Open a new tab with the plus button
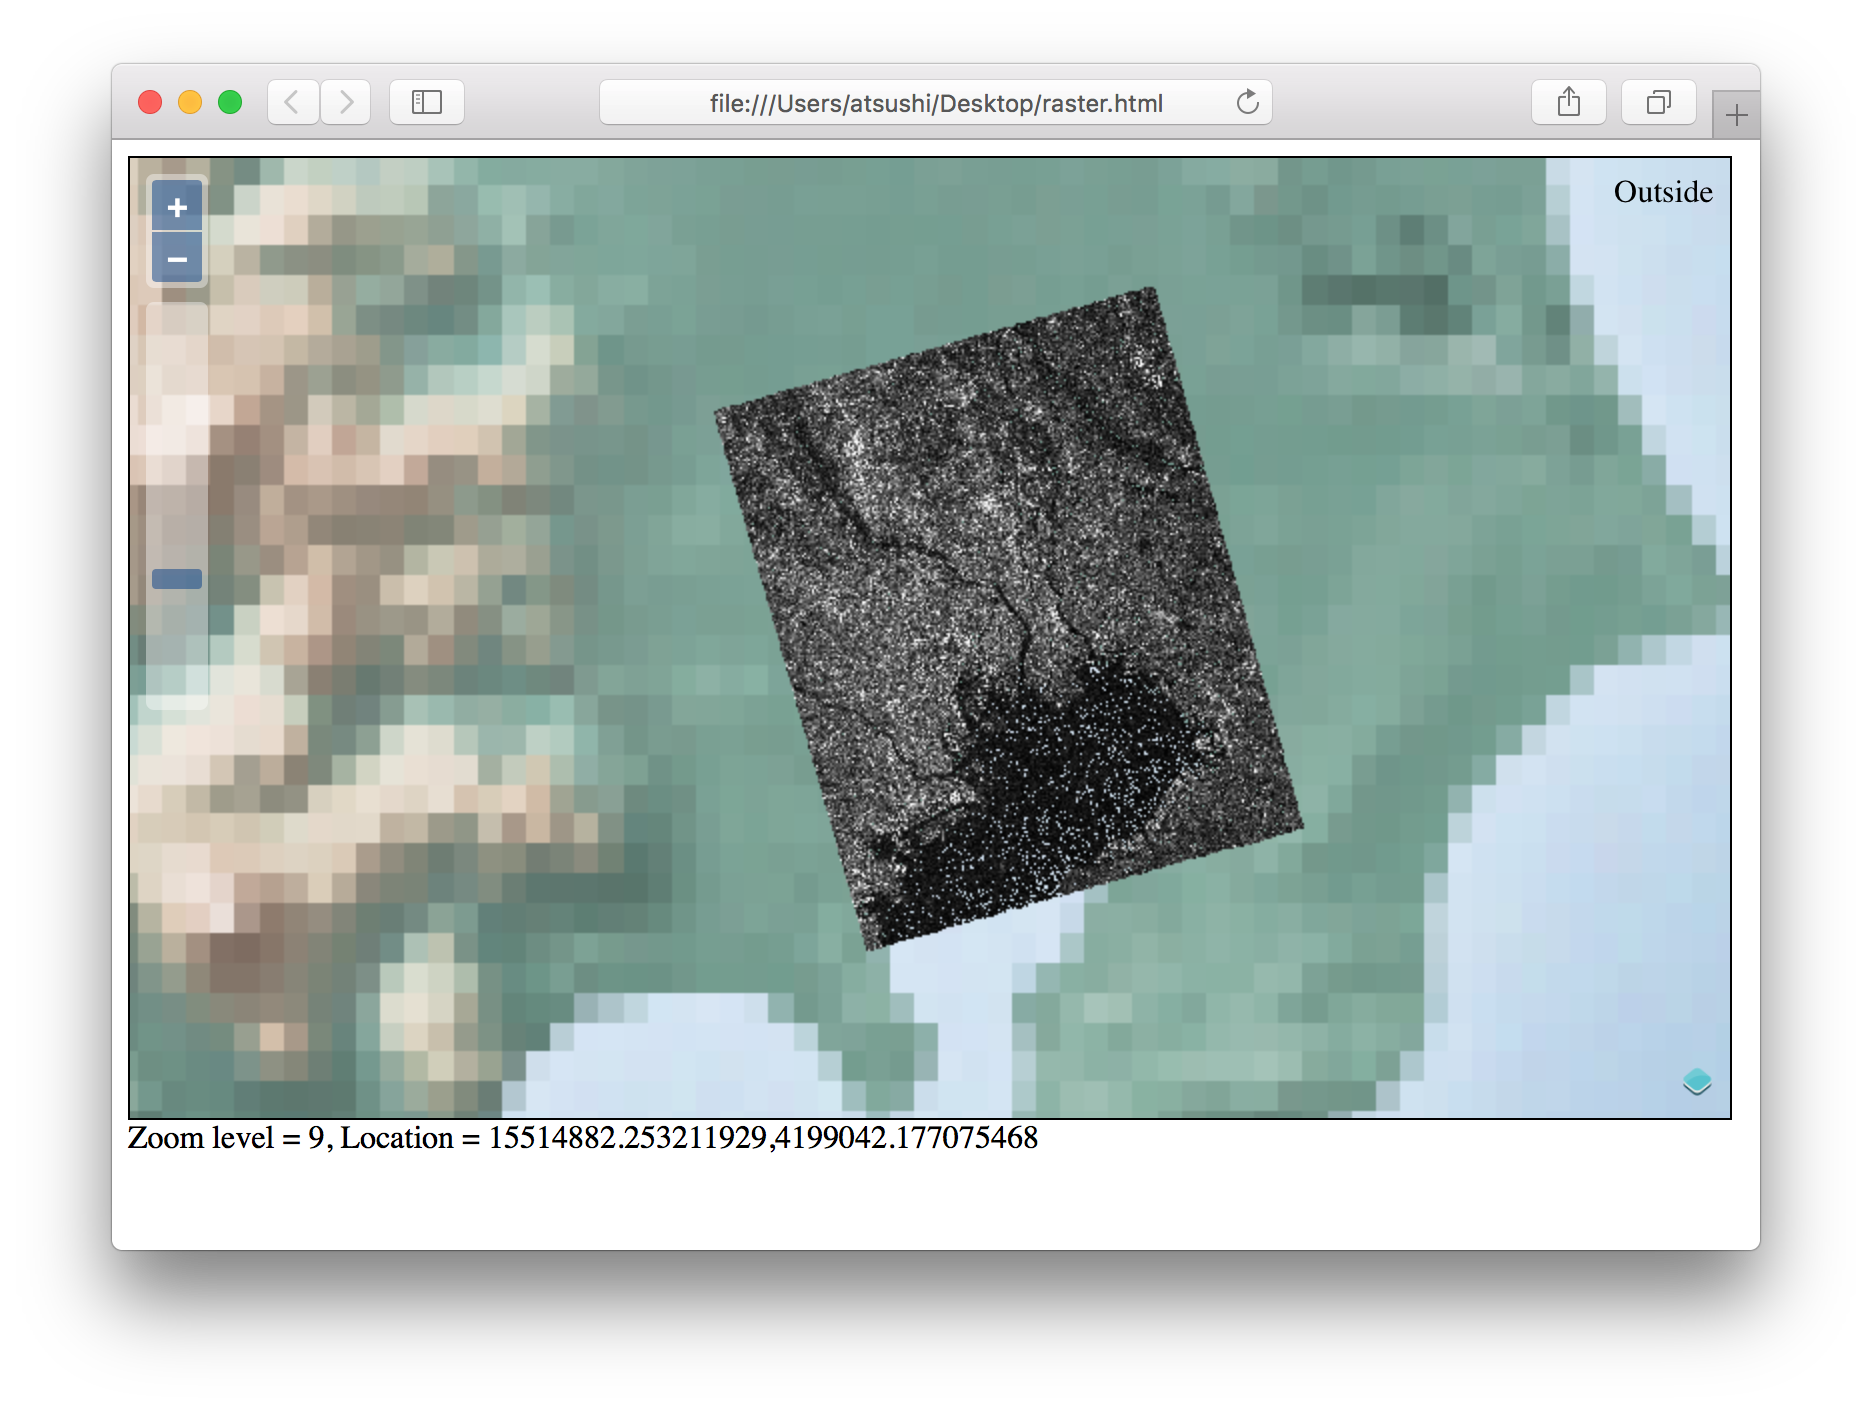Viewport: 1872px width, 1410px height. click(1736, 116)
